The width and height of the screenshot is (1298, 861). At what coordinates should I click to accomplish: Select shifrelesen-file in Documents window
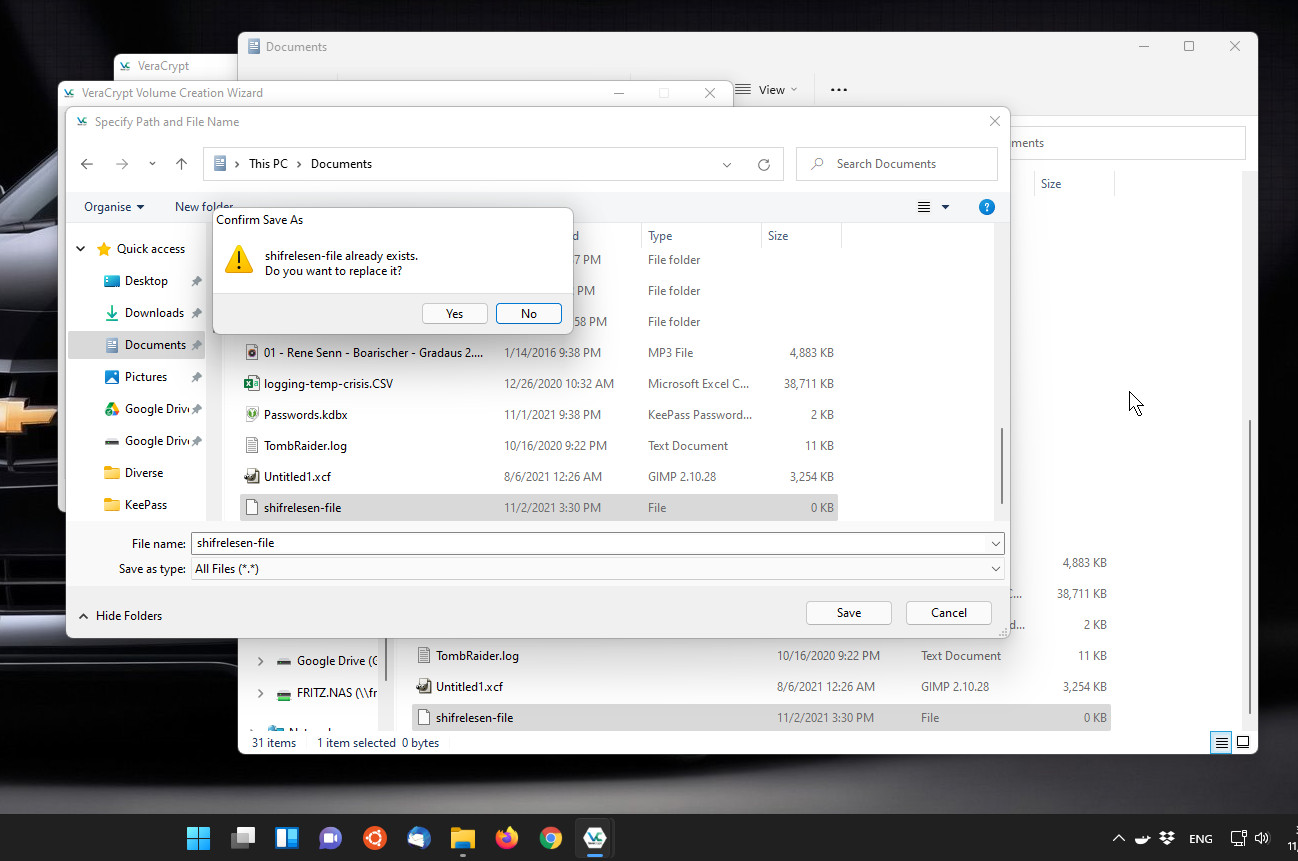(761, 718)
